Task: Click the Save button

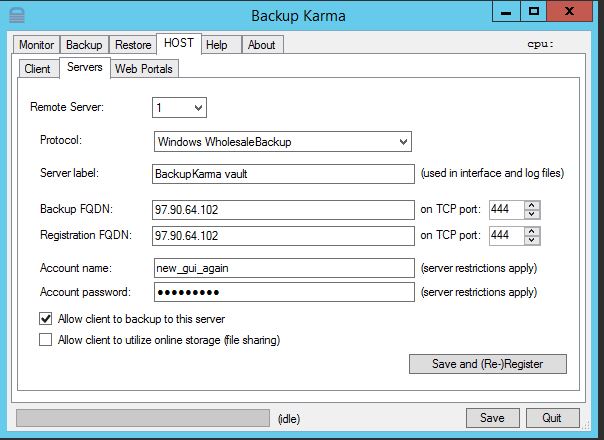Action: pos(492,418)
